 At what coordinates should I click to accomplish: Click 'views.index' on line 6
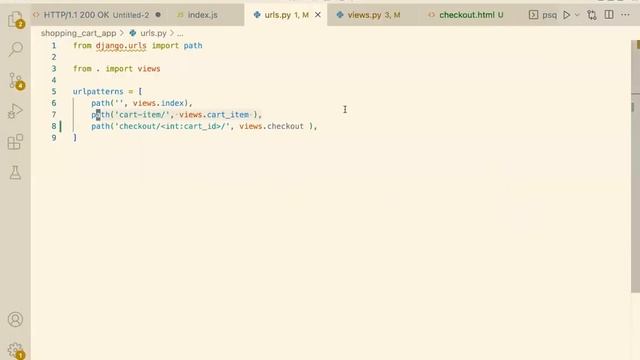click(x=158, y=103)
